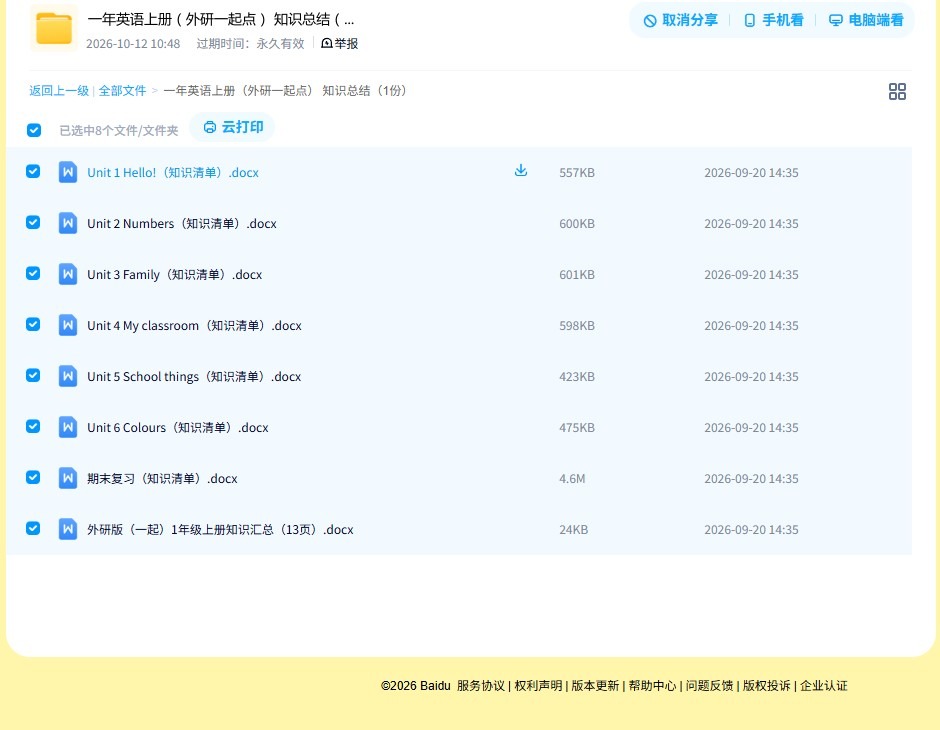The height and width of the screenshot is (730, 940).
Task: Click 电脑端看 view on PC button
Action: click(866, 20)
